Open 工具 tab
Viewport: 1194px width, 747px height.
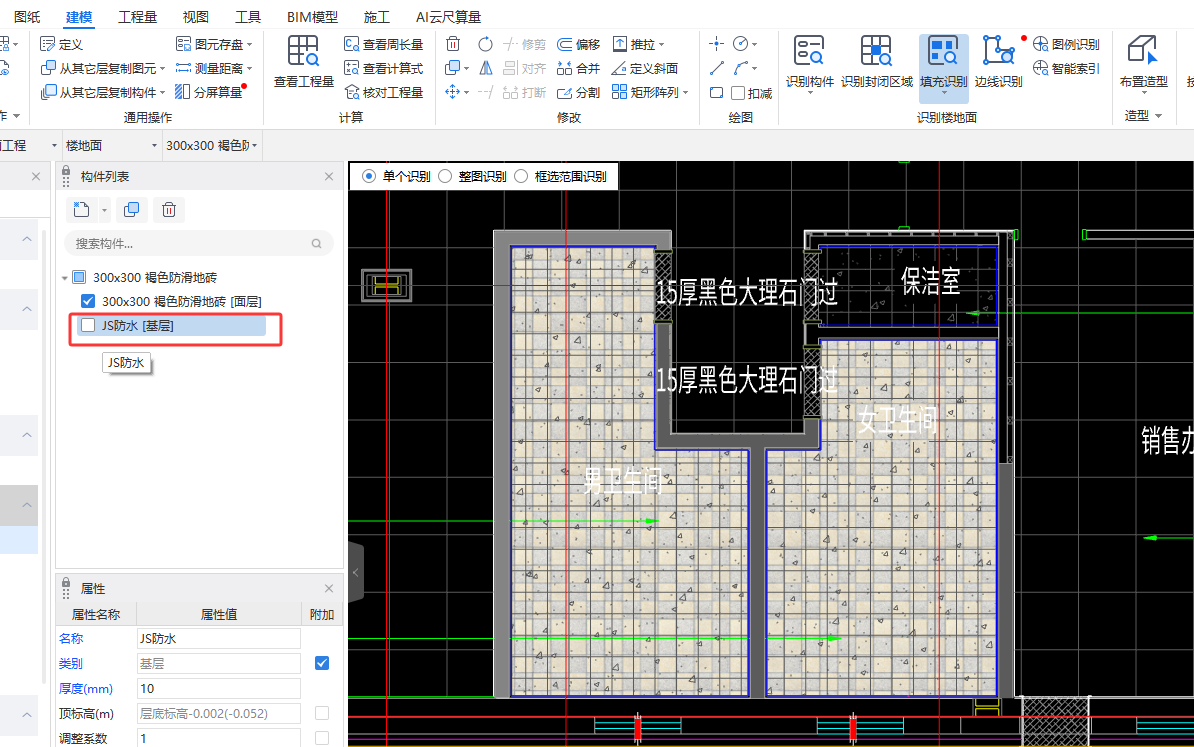coord(248,17)
